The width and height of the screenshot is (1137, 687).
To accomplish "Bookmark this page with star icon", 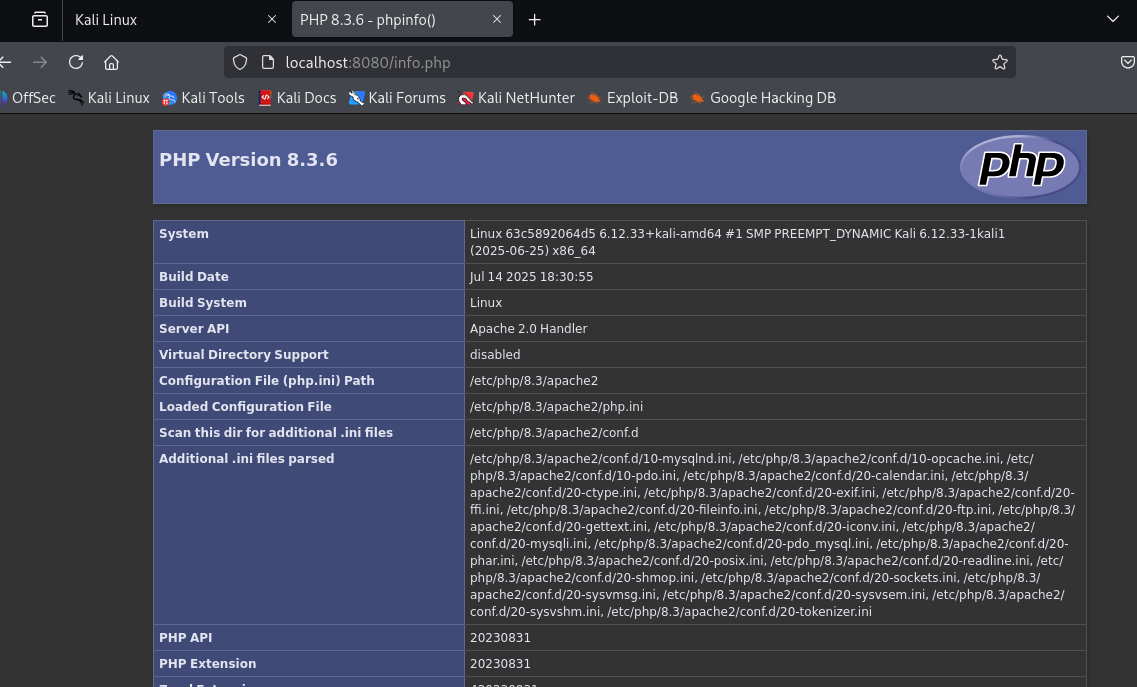I will [999, 62].
